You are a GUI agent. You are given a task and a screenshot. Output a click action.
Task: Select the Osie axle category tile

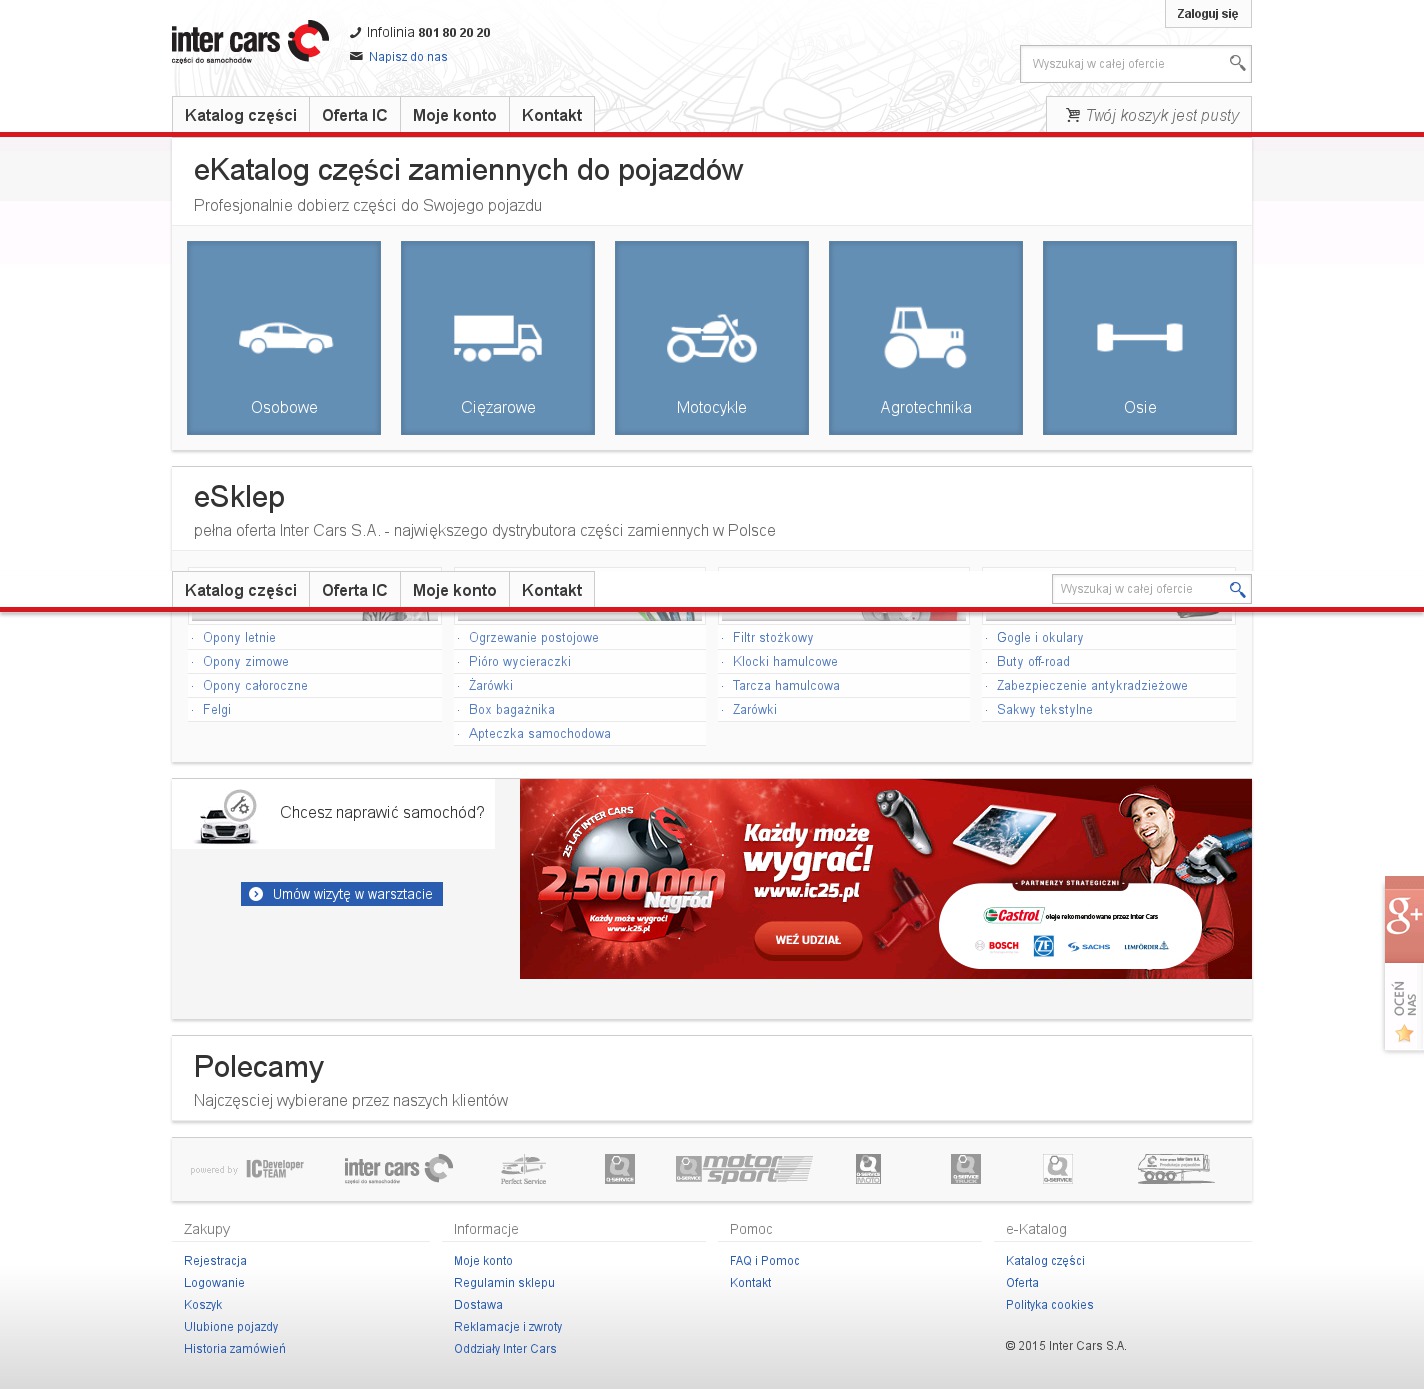pyautogui.click(x=1140, y=338)
